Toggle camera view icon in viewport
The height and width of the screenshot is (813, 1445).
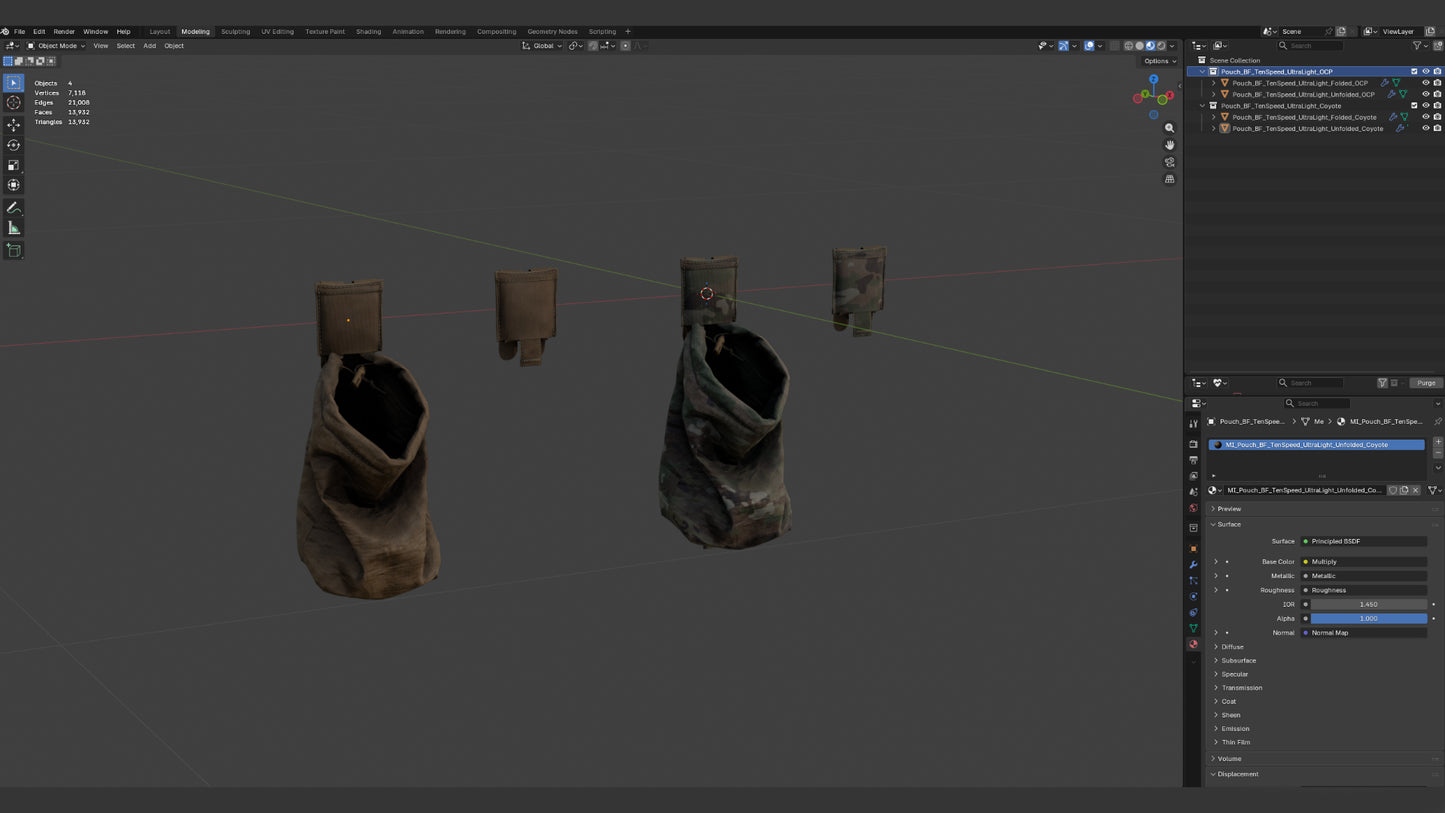tap(1169, 162)
